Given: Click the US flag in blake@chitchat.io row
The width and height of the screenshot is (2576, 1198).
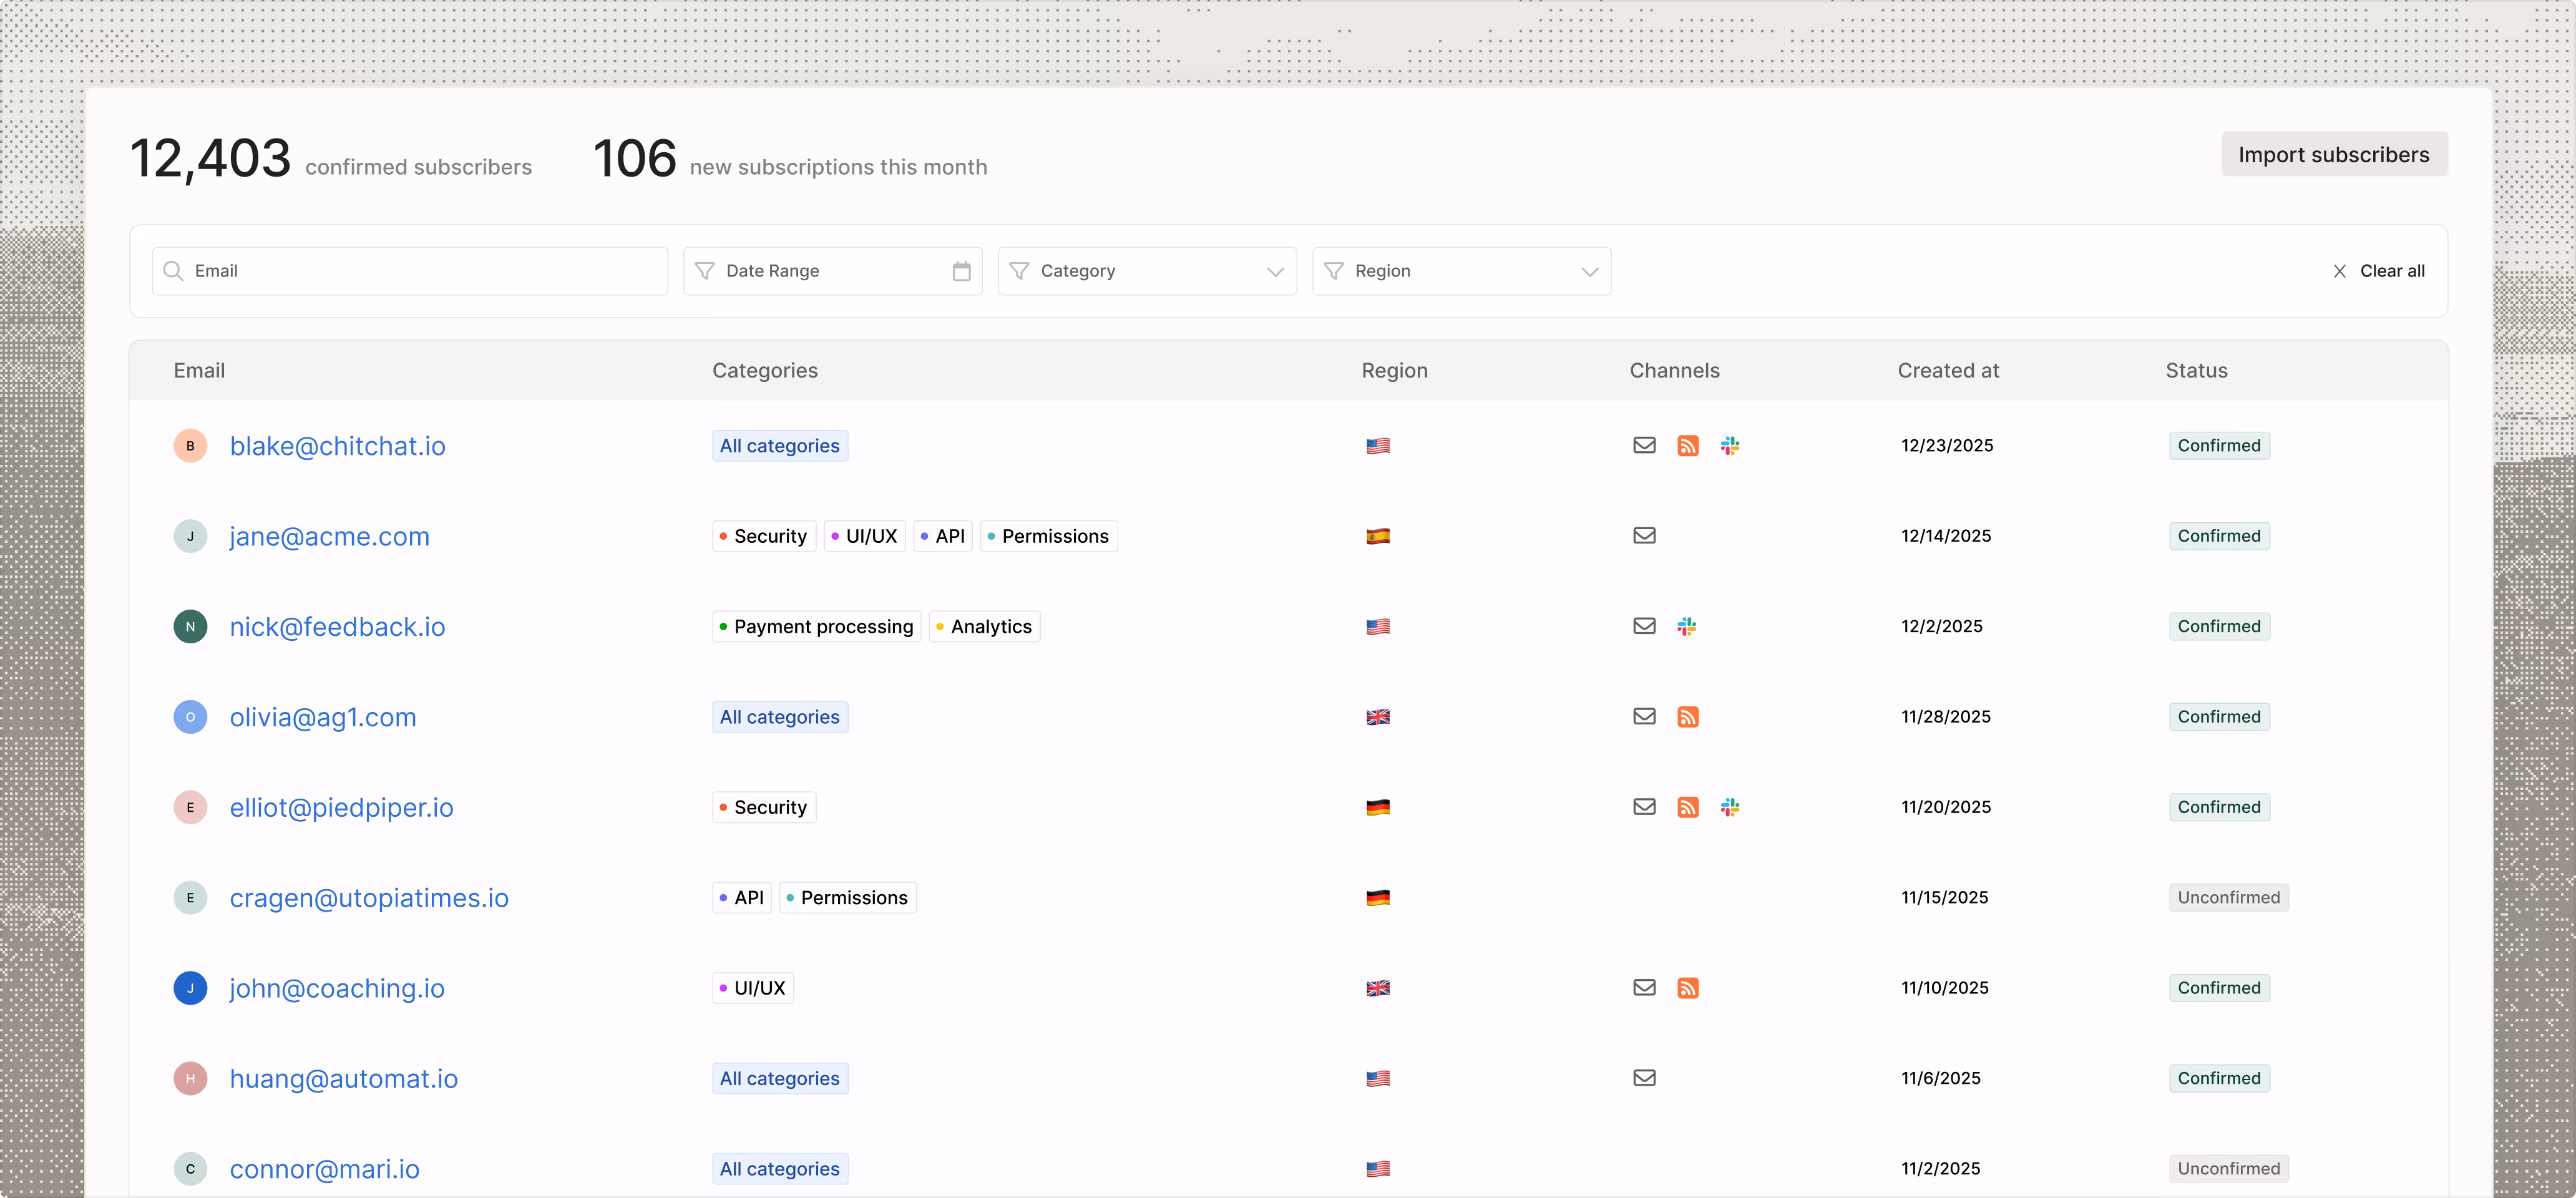Looking at the screenshot, I should point(1378,446).
